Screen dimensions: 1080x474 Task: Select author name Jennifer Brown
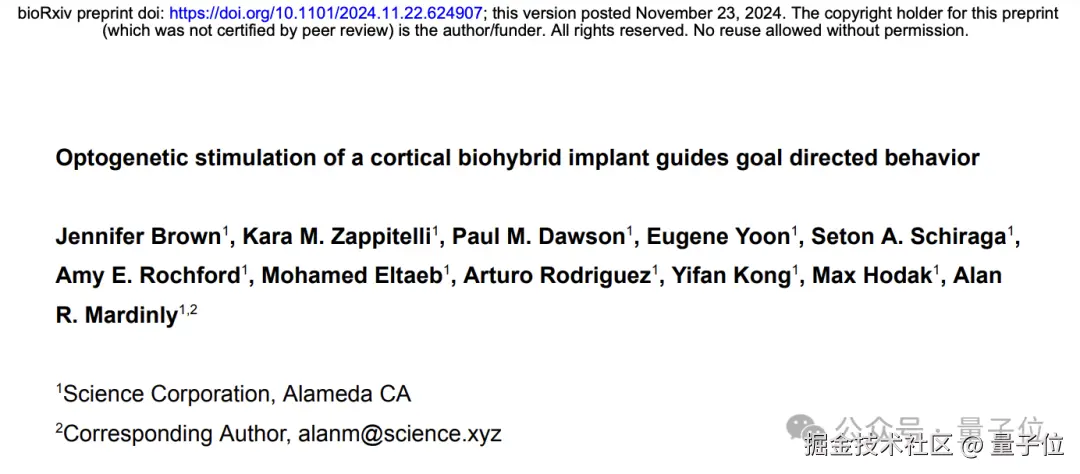[x=137, y=237]
